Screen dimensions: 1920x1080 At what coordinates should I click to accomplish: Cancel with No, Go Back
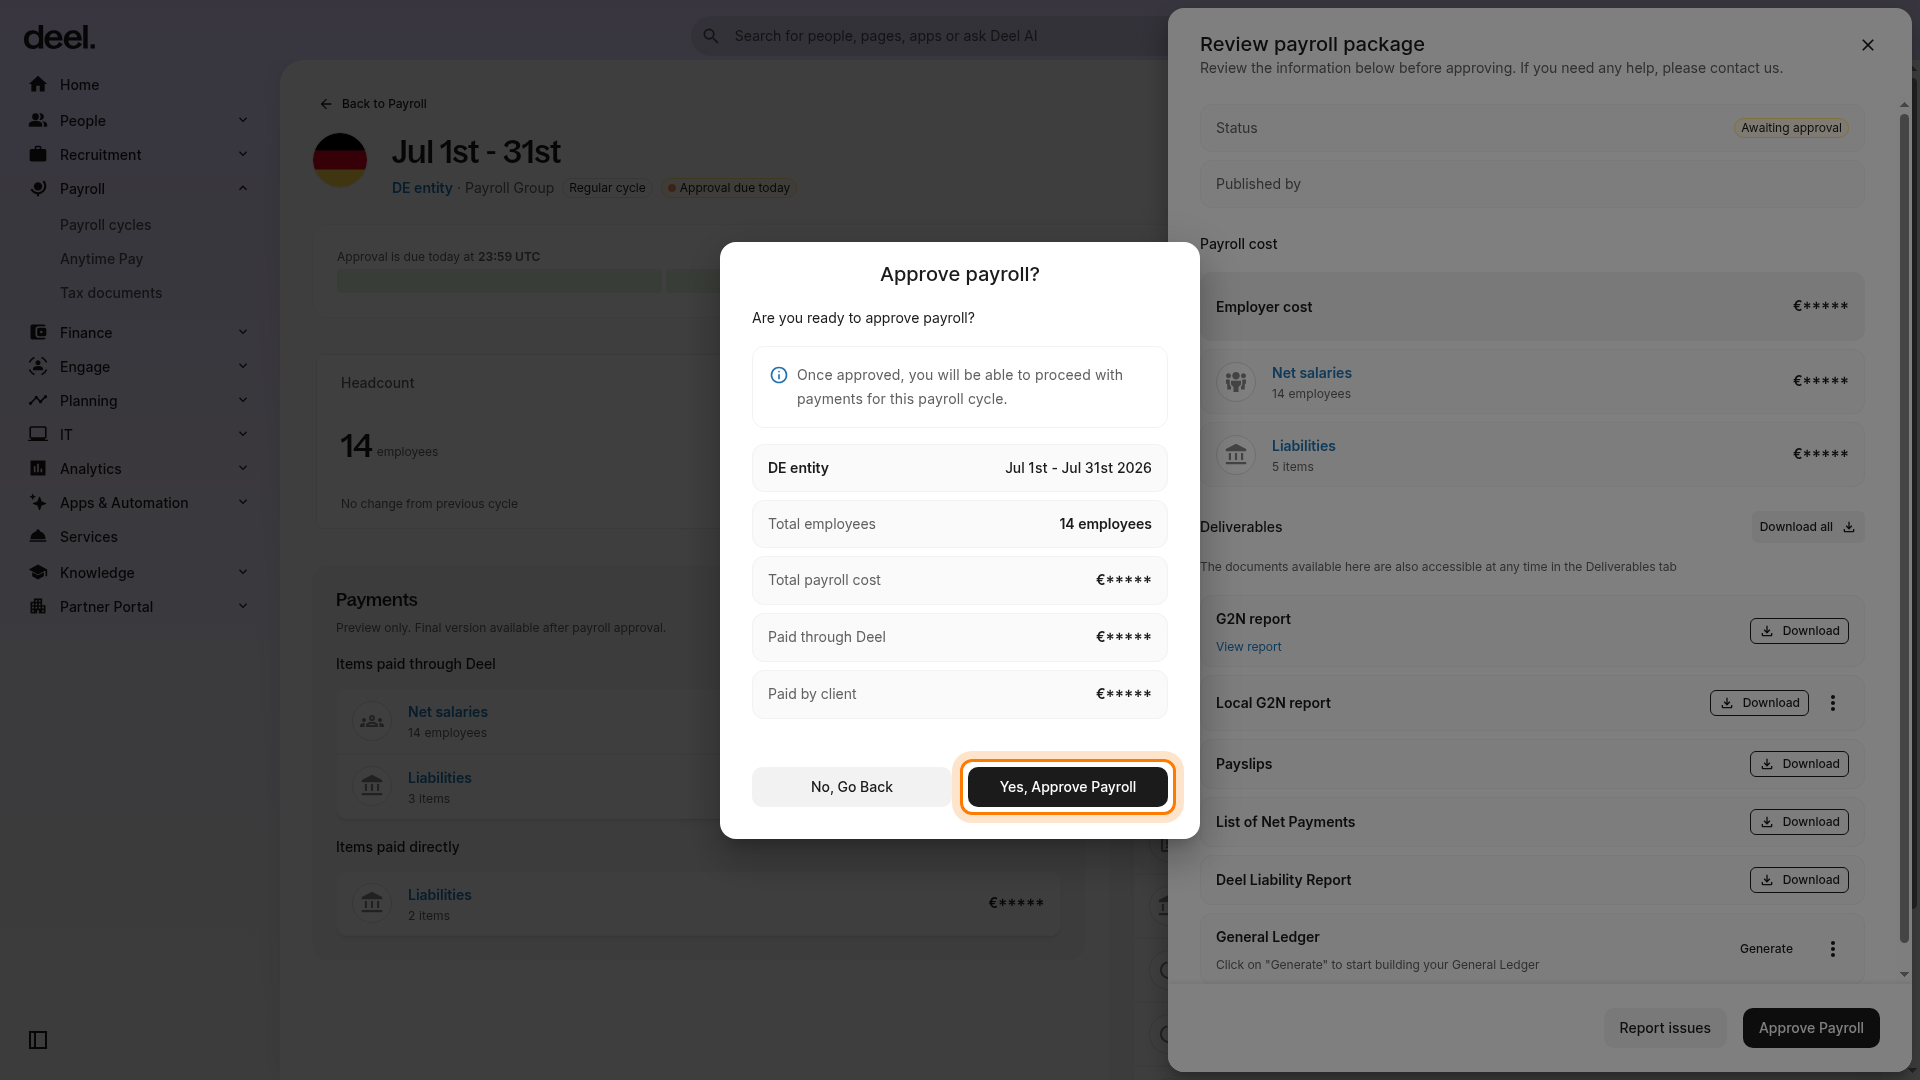click(x=852, y=787)
